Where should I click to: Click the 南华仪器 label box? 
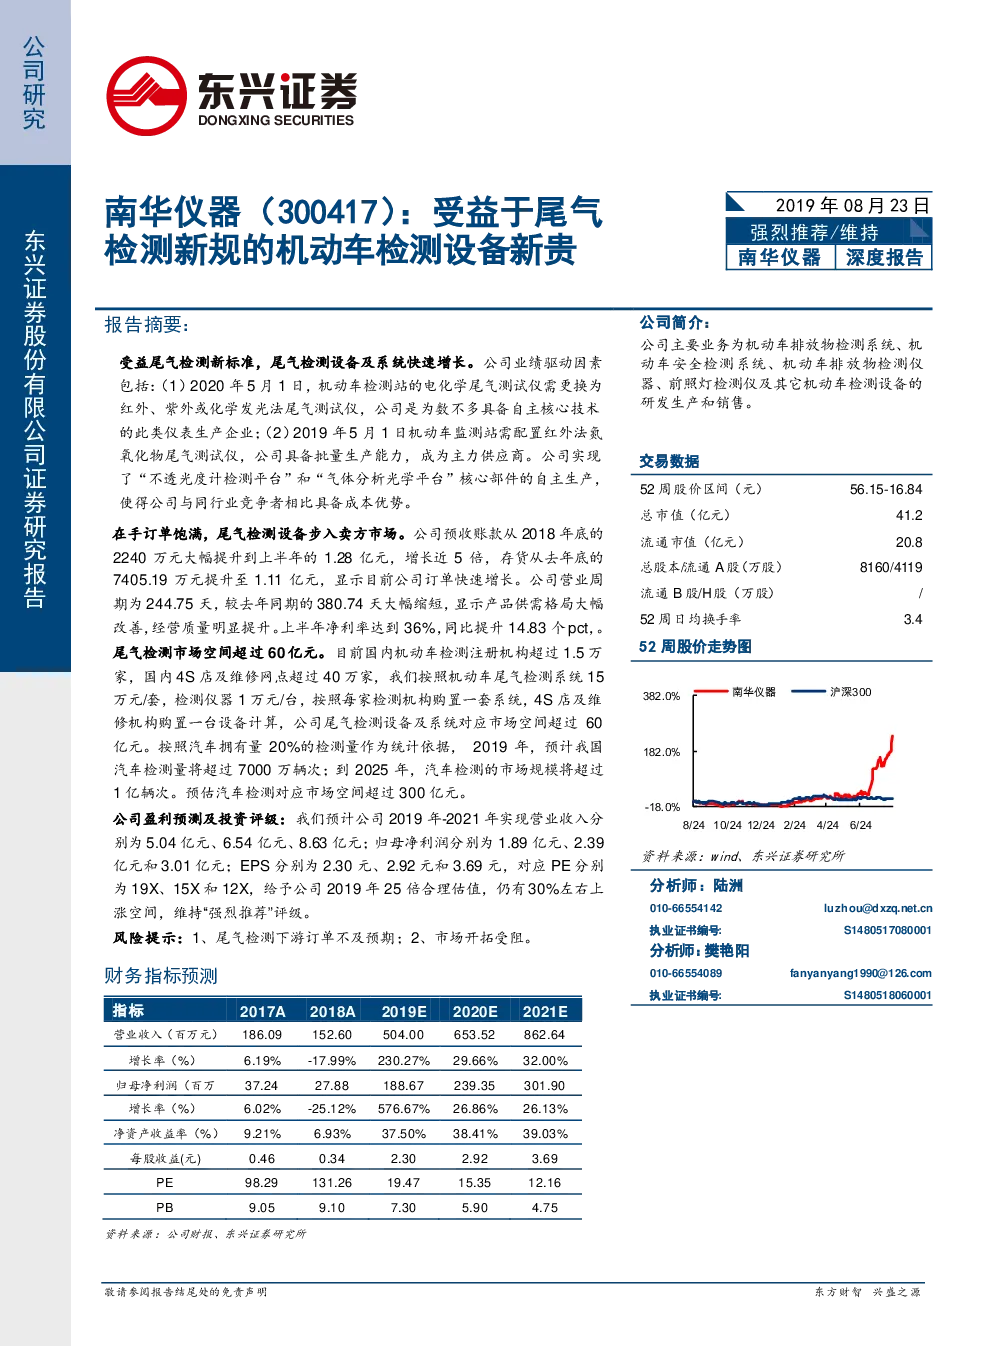(x=780, y=257)
